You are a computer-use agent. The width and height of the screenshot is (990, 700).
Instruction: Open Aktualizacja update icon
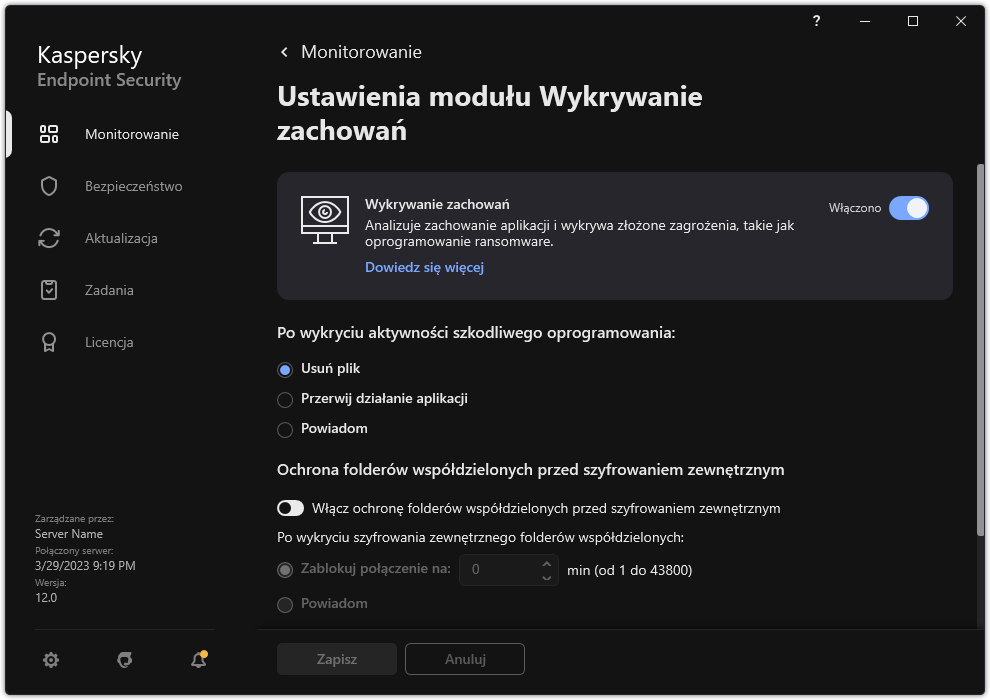click(48, 237)
